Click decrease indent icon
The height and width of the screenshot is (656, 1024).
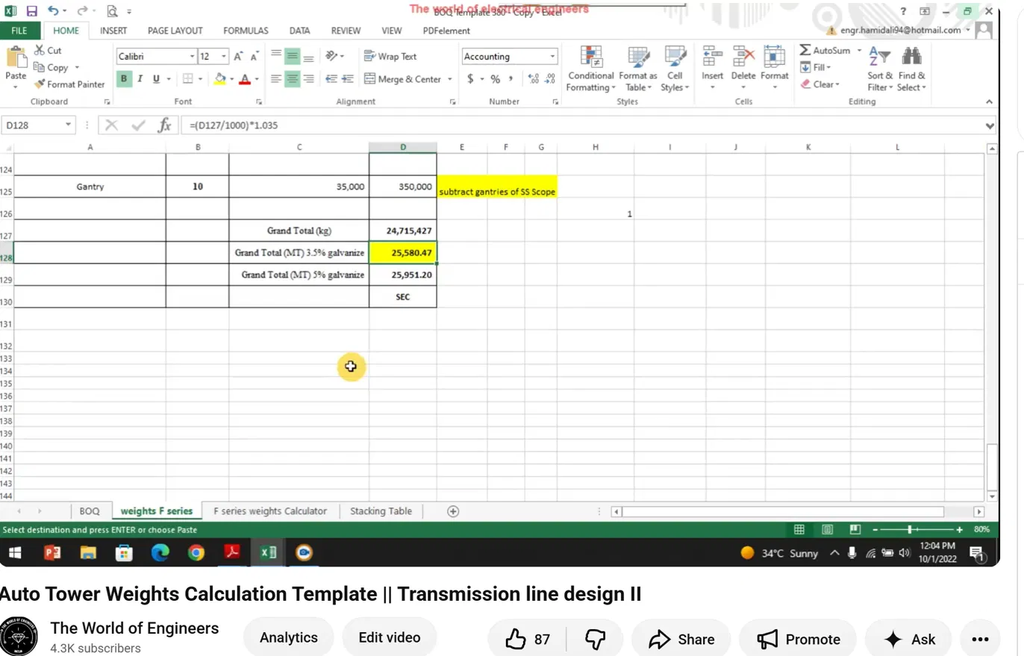[x=331, y=79]
